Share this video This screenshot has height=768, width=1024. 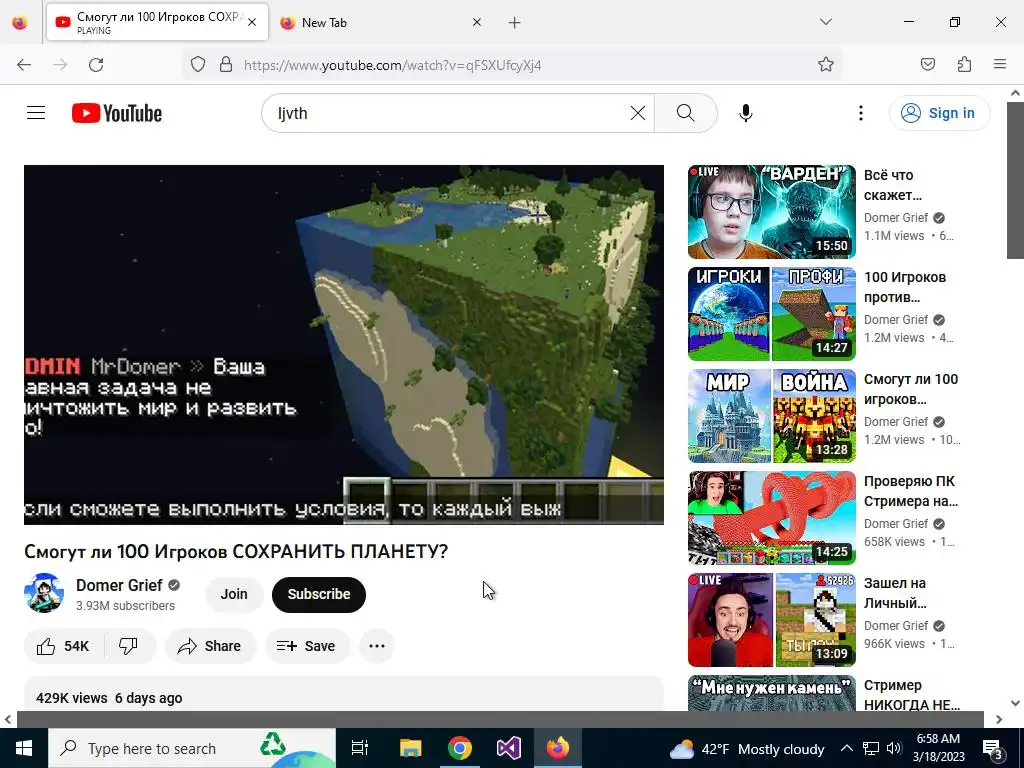(210, 646)
